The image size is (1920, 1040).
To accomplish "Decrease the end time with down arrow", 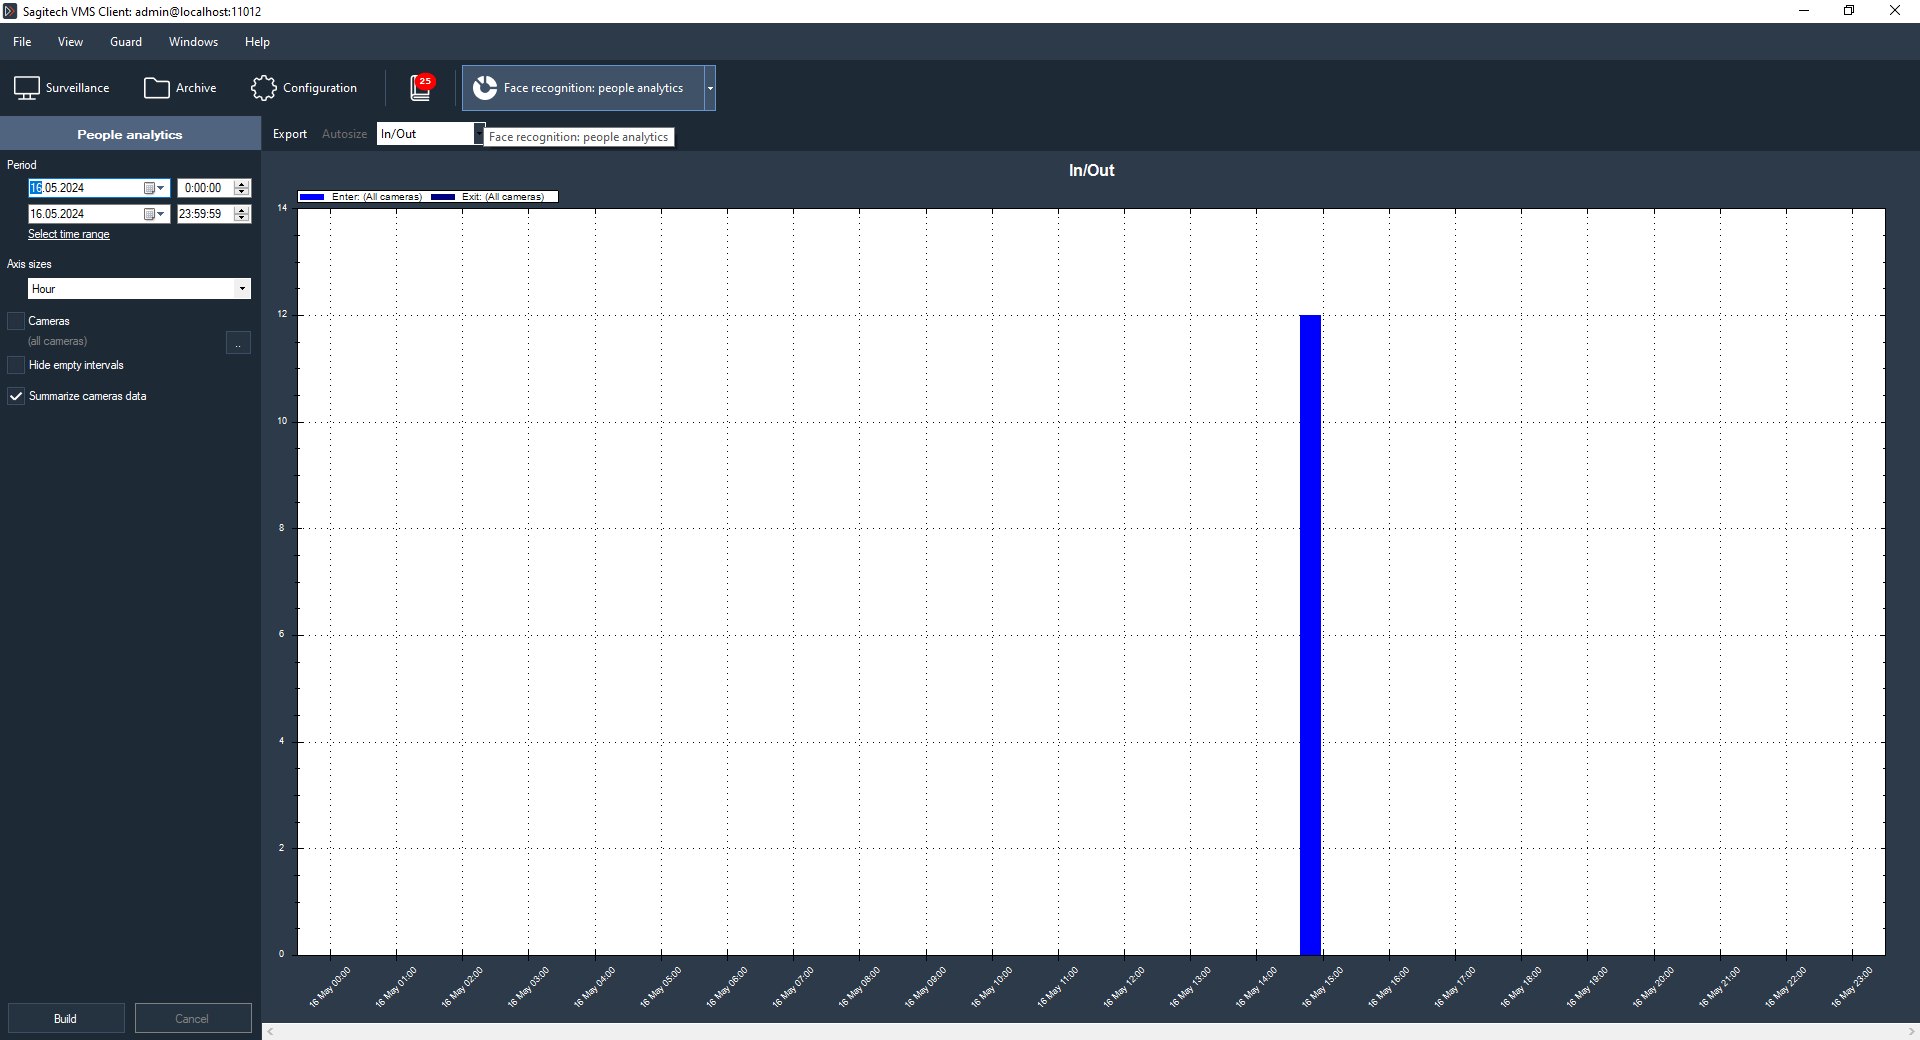I will [x=242, y=218].
